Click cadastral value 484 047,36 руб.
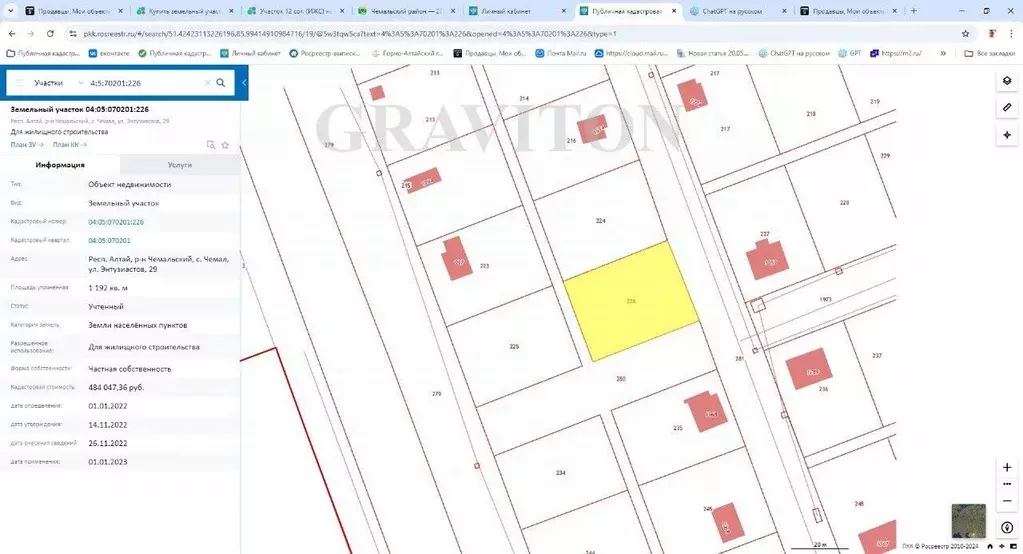 (116, 388)
